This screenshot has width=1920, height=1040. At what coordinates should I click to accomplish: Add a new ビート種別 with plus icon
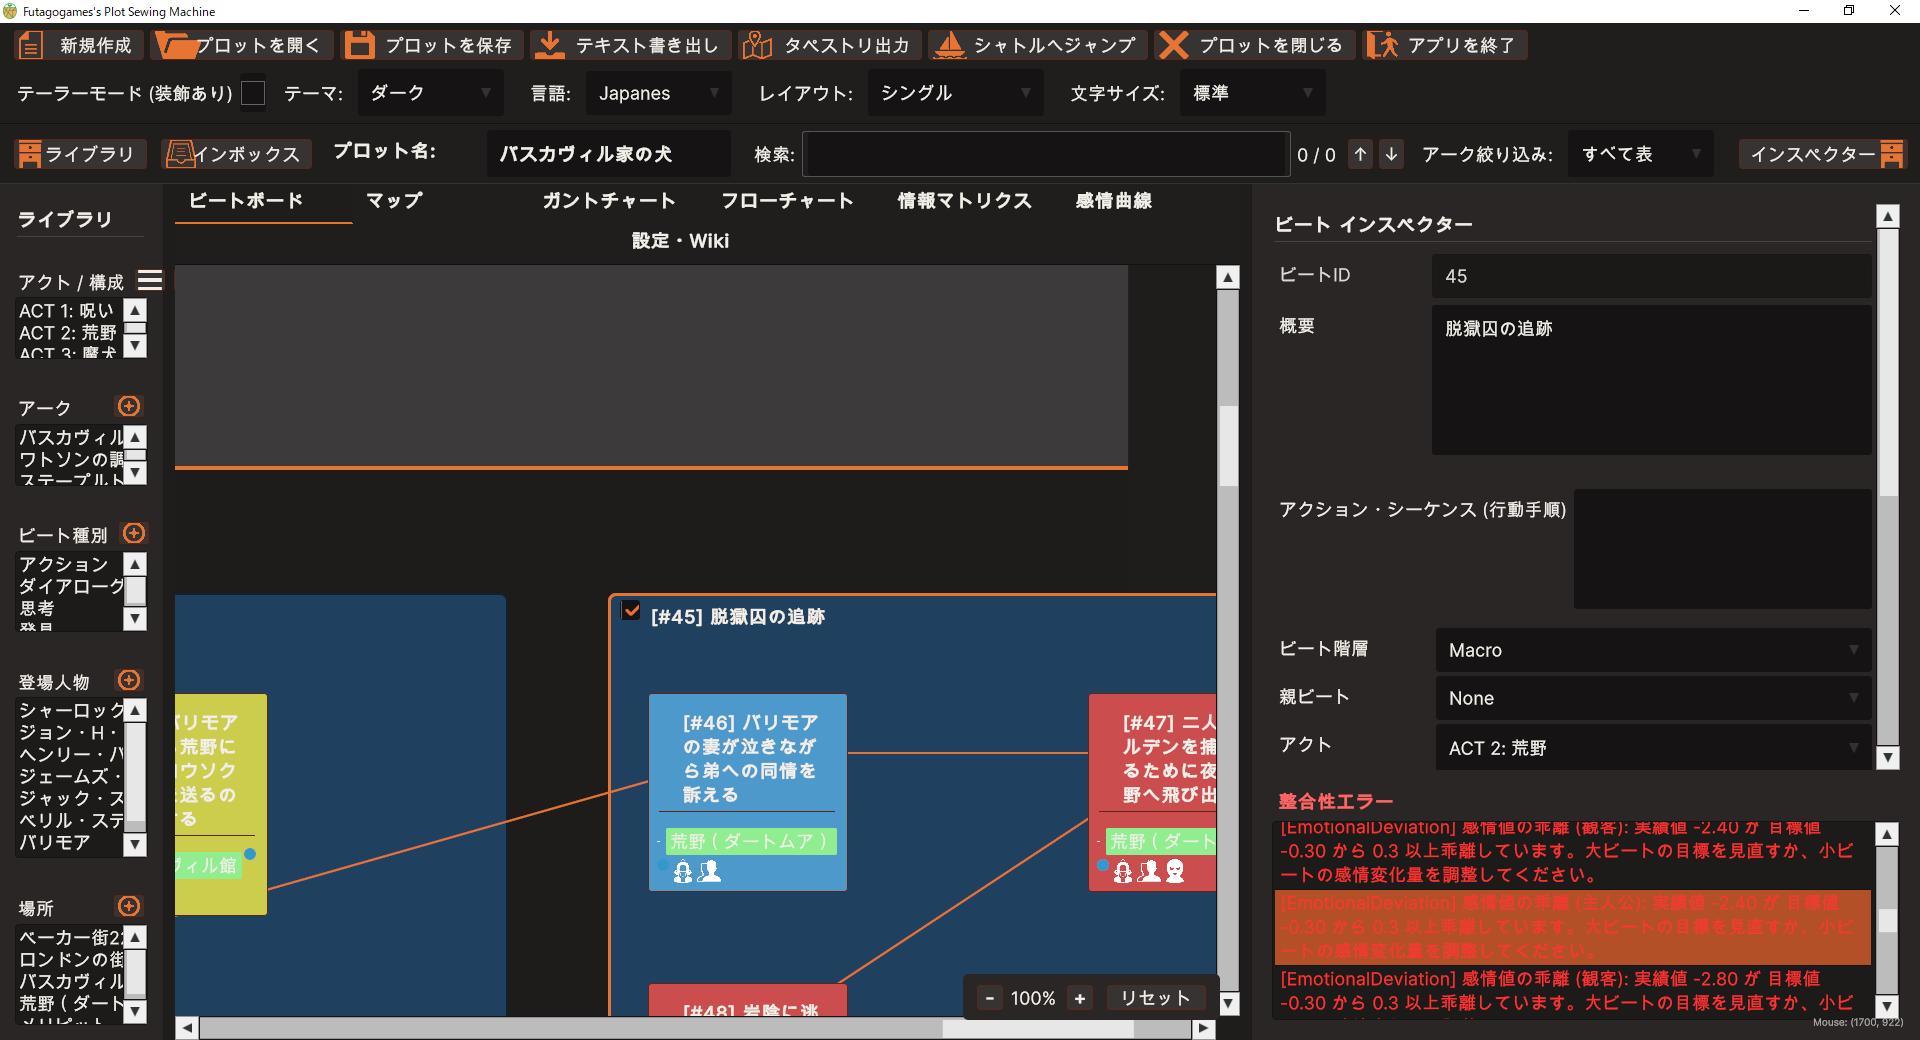pos(134,533)
